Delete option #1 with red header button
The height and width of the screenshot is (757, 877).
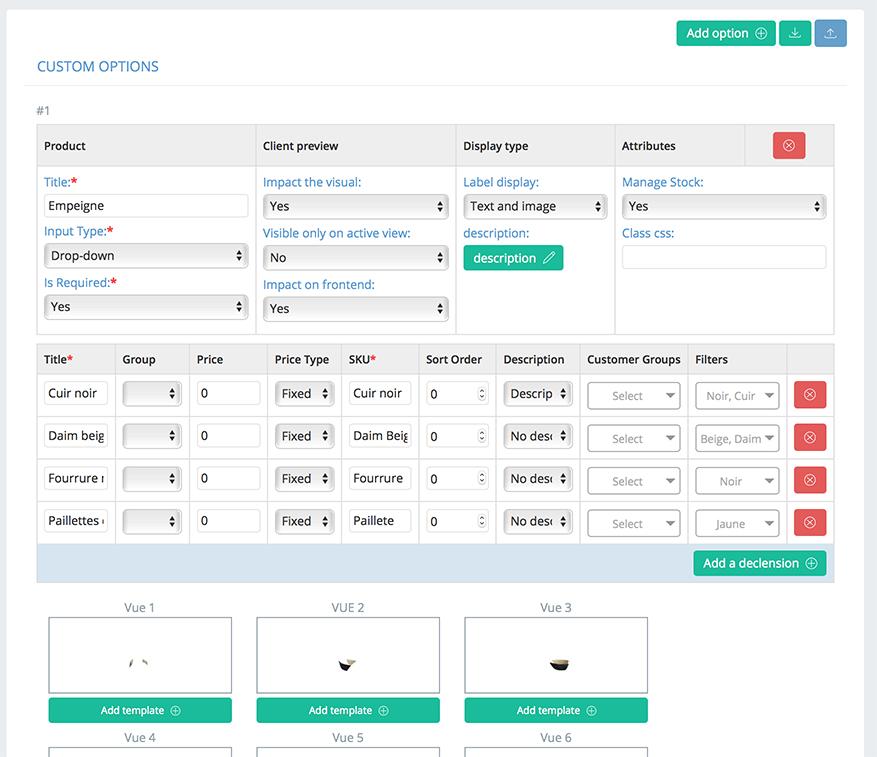coord(789,145)
